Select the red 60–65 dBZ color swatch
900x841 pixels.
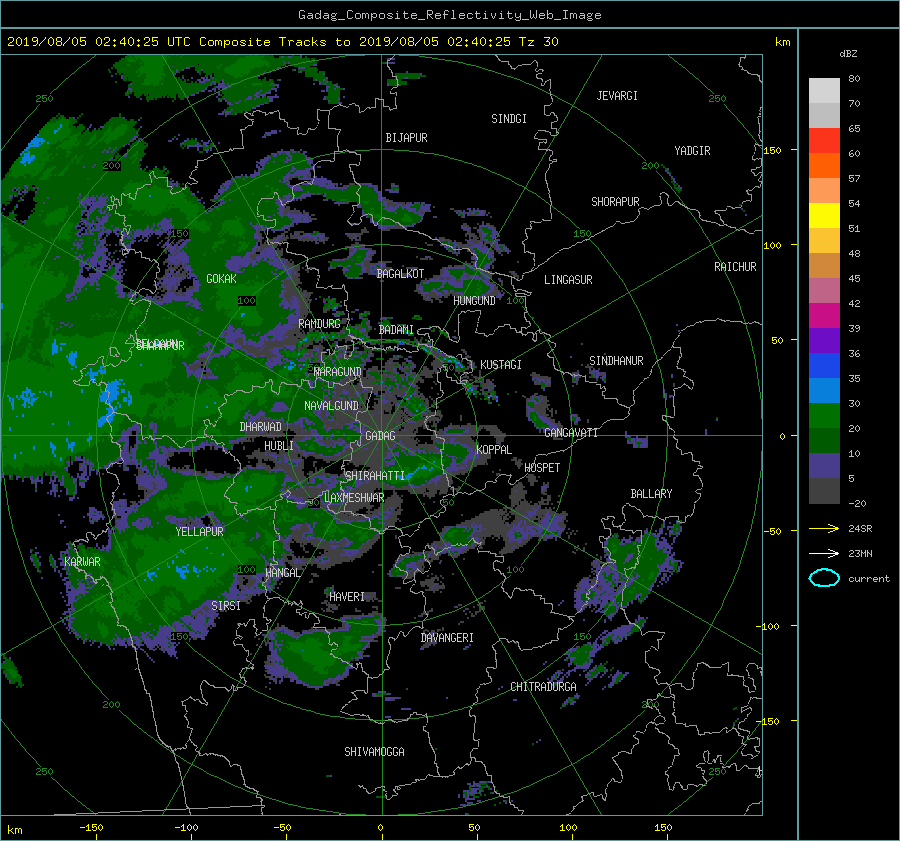[x=824, y=141]
